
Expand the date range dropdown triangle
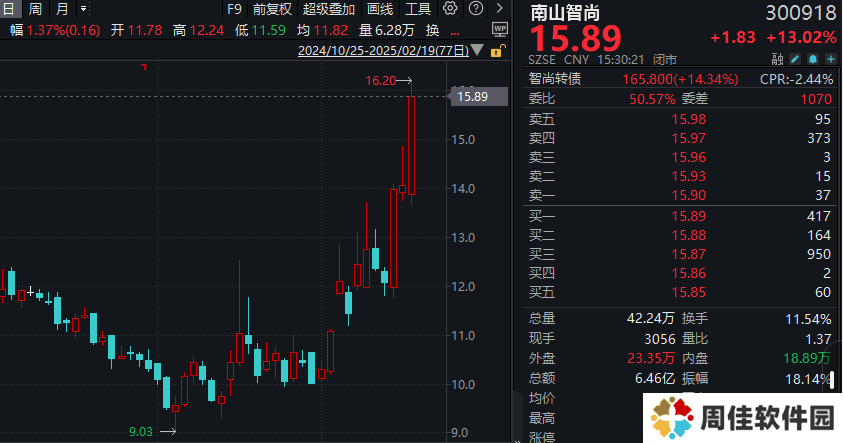click(x=477, y=51)
